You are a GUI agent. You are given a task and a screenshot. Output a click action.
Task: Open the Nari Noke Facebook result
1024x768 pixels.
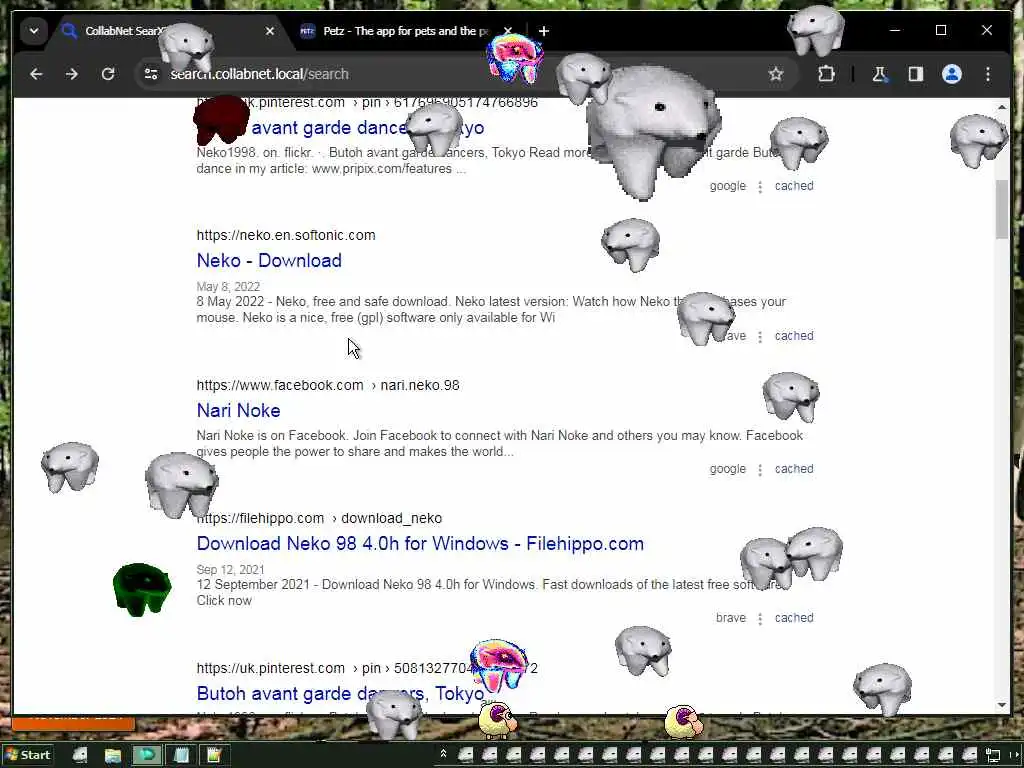click(x=238, y=410)
